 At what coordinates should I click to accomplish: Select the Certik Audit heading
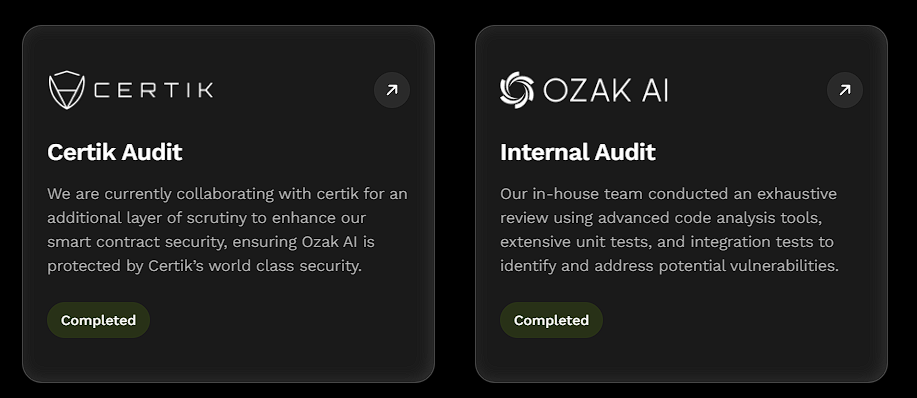coord(115,152)
